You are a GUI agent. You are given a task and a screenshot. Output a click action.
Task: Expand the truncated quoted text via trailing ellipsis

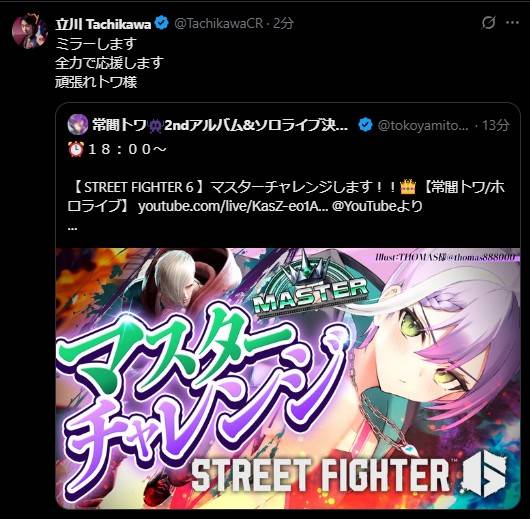[72, 228]
